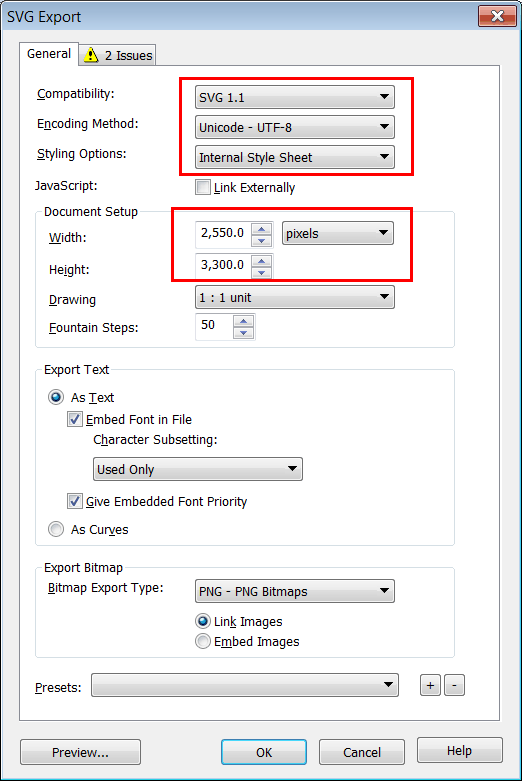Image resolution: width=522 pixels, height=781 pixels.
Task: Open the Encoding Method dropdown
Action: coord(294,127)
